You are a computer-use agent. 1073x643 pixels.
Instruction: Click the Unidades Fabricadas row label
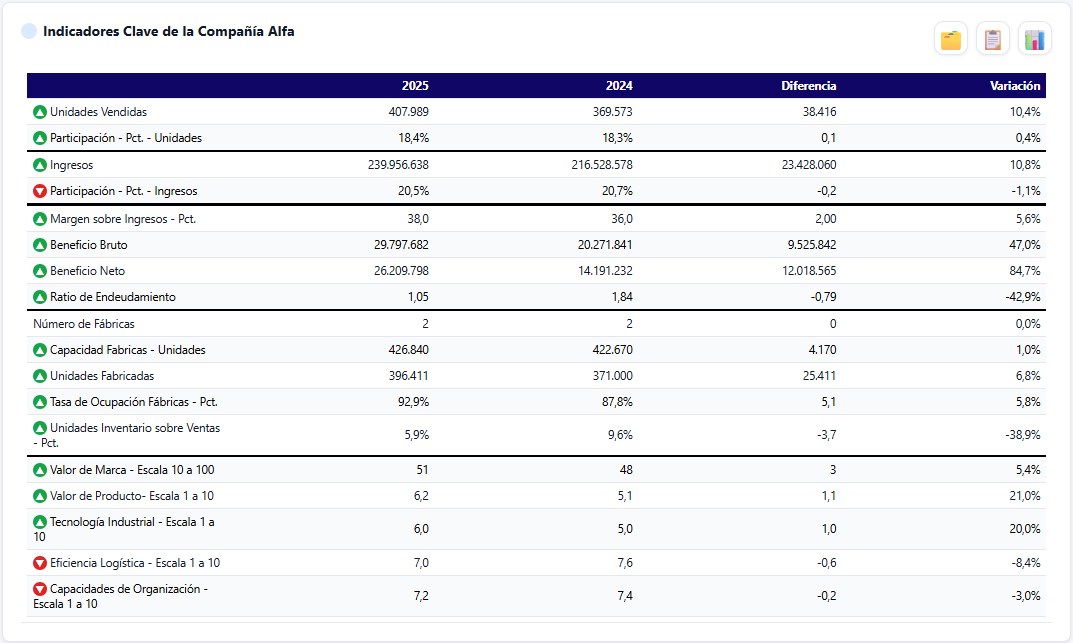tap(102, 376)
